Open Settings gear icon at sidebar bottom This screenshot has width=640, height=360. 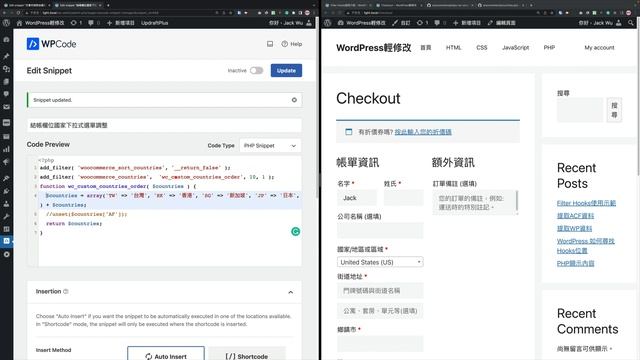[x=6, y=254]
